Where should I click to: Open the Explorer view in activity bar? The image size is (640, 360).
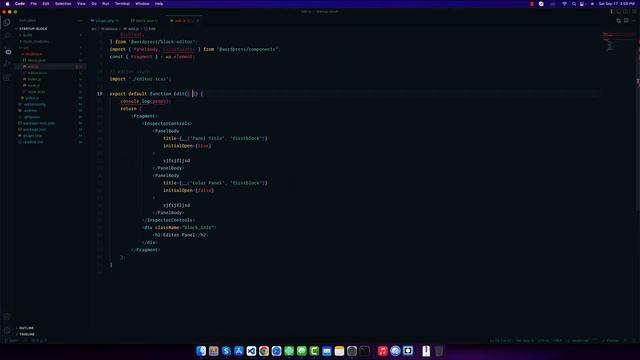pos(7,23)
